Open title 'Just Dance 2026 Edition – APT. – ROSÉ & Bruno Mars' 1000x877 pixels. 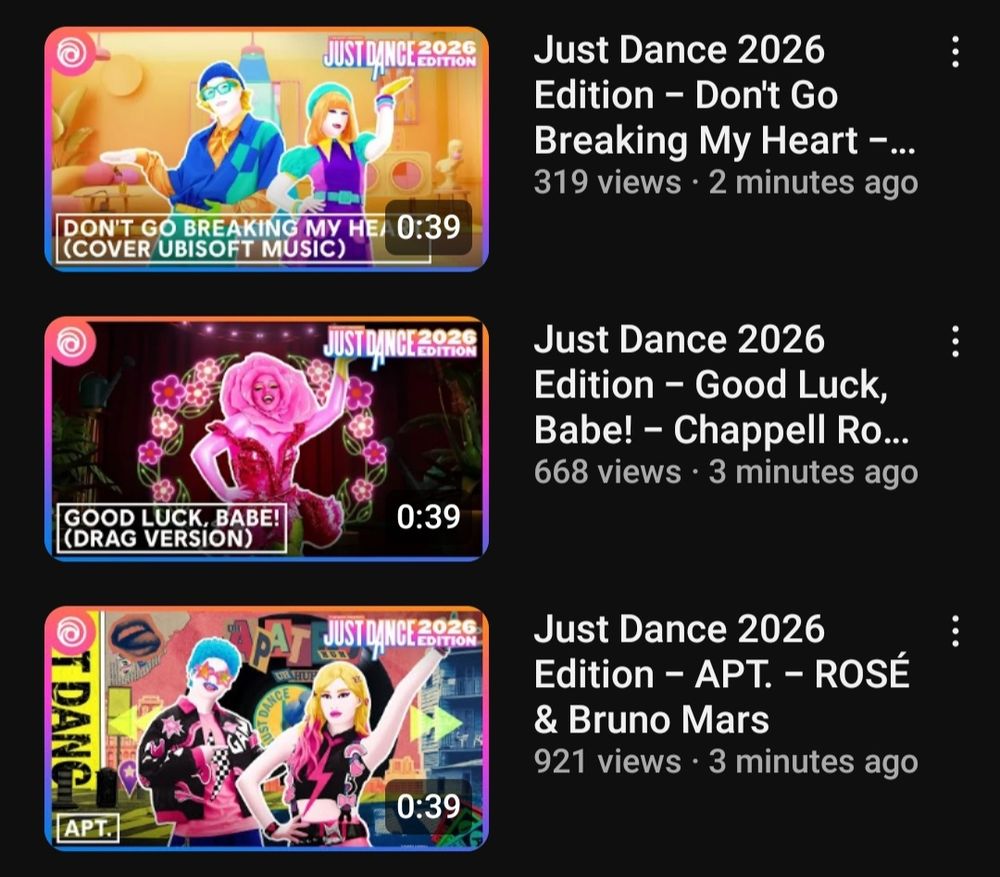pyautogui.click(x=721, y=674)
